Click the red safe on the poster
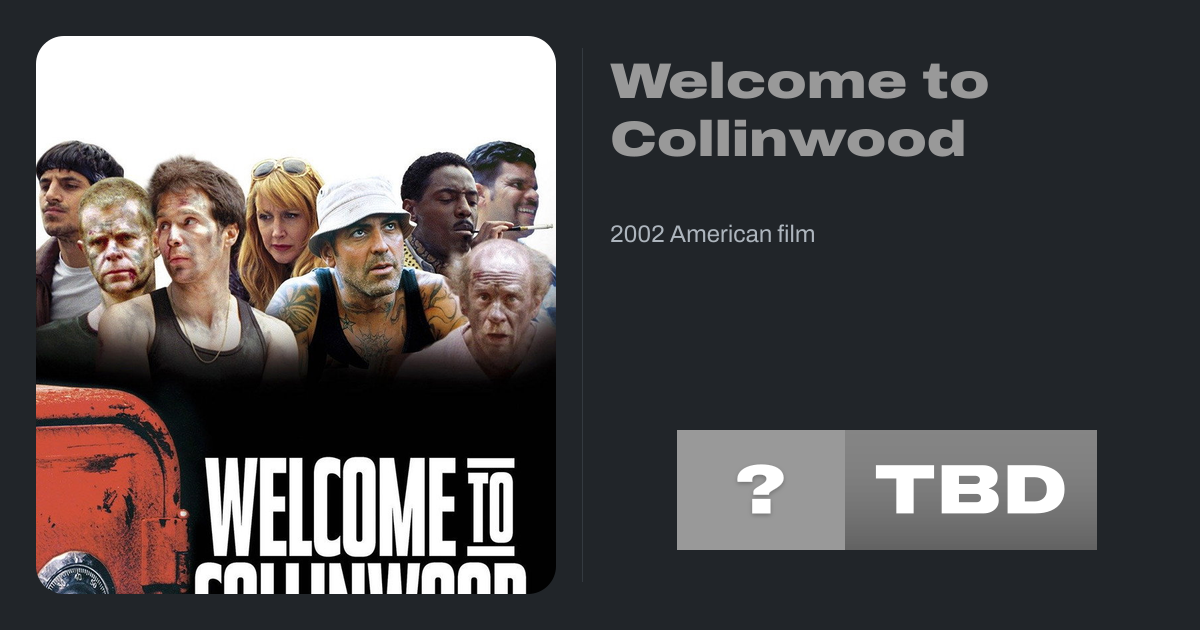 [x=108, y=490]
